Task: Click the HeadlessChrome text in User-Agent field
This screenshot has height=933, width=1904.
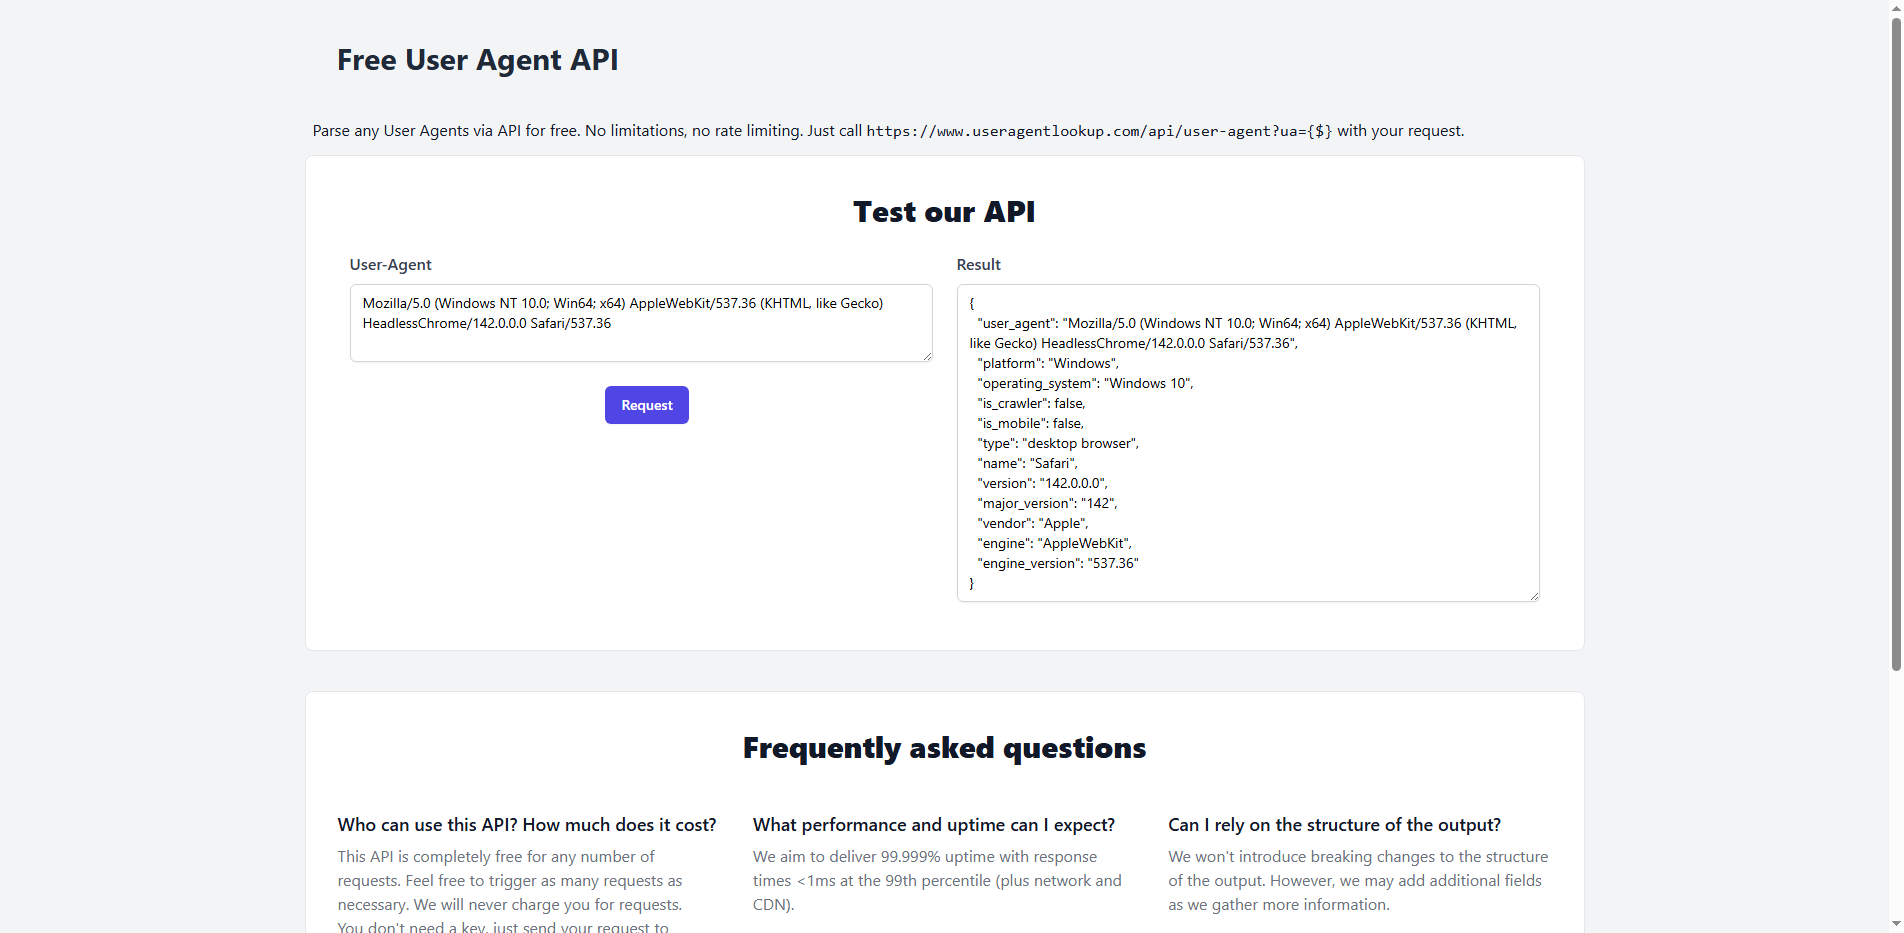Action: 415,323
